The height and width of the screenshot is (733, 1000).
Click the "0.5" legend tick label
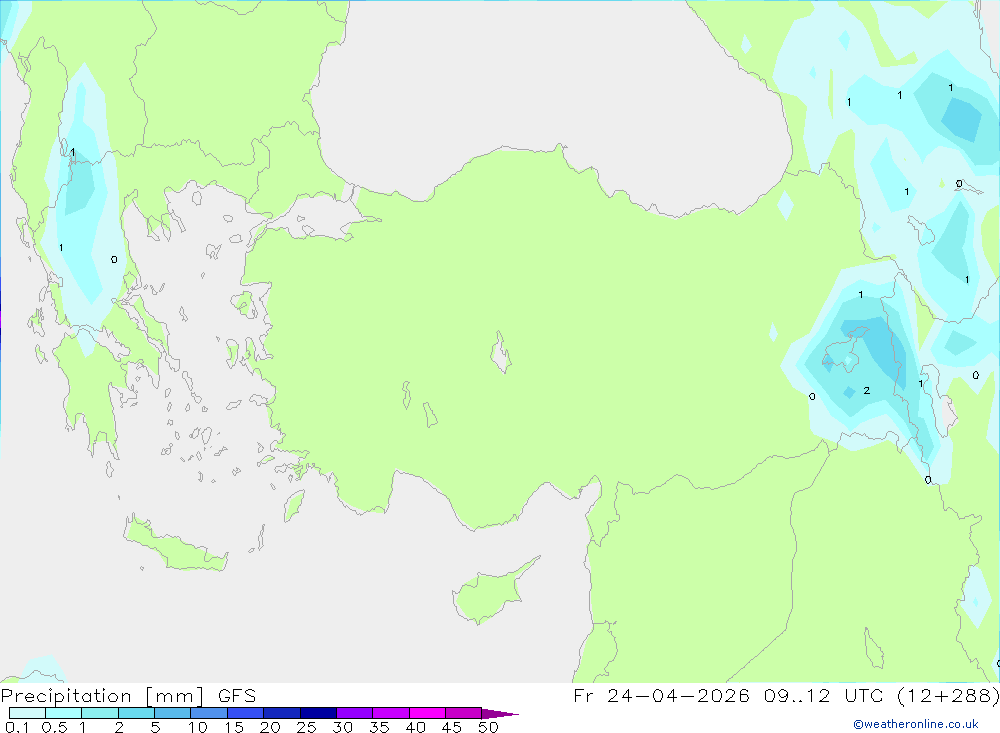(54, 727)
